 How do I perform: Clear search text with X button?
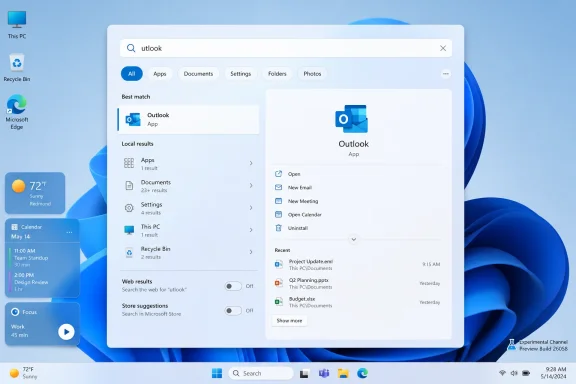pyautogui.click(x=443, y=48)
